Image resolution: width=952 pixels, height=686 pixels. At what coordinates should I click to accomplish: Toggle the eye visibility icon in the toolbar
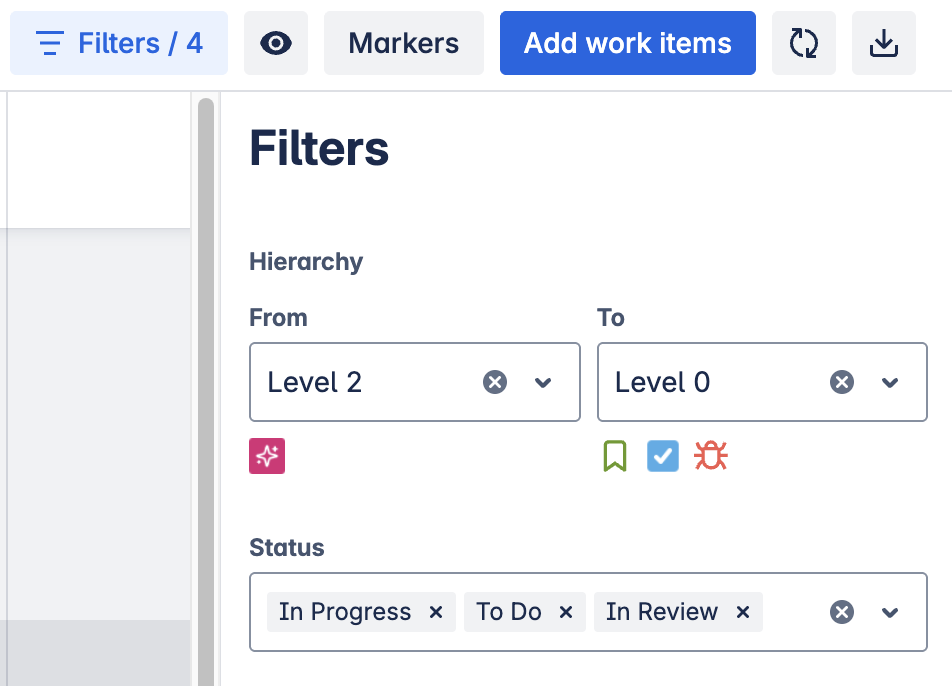276,43
